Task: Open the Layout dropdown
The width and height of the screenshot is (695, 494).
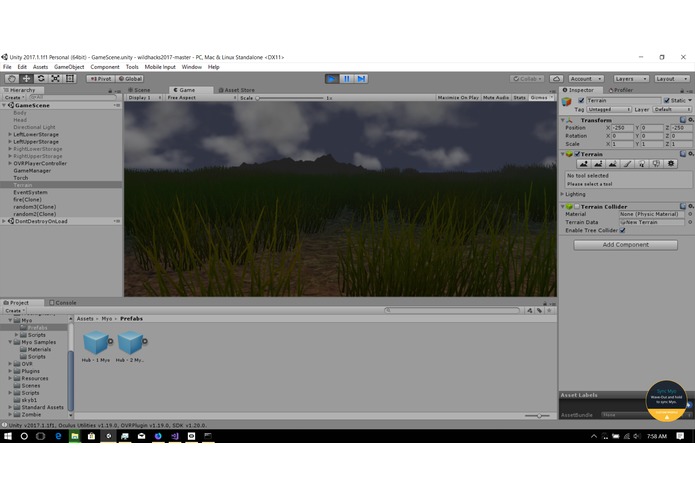Action: (x=672, y=79)
